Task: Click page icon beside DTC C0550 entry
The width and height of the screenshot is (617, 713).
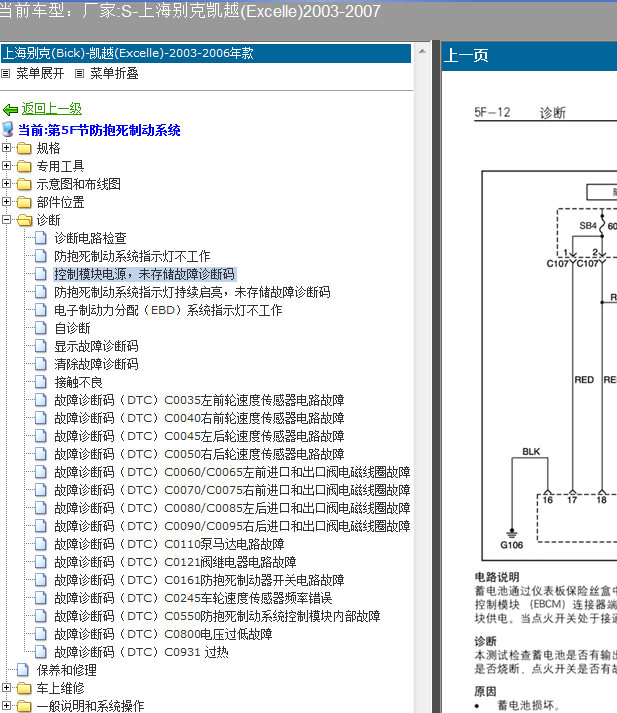Action: point(41,616)
